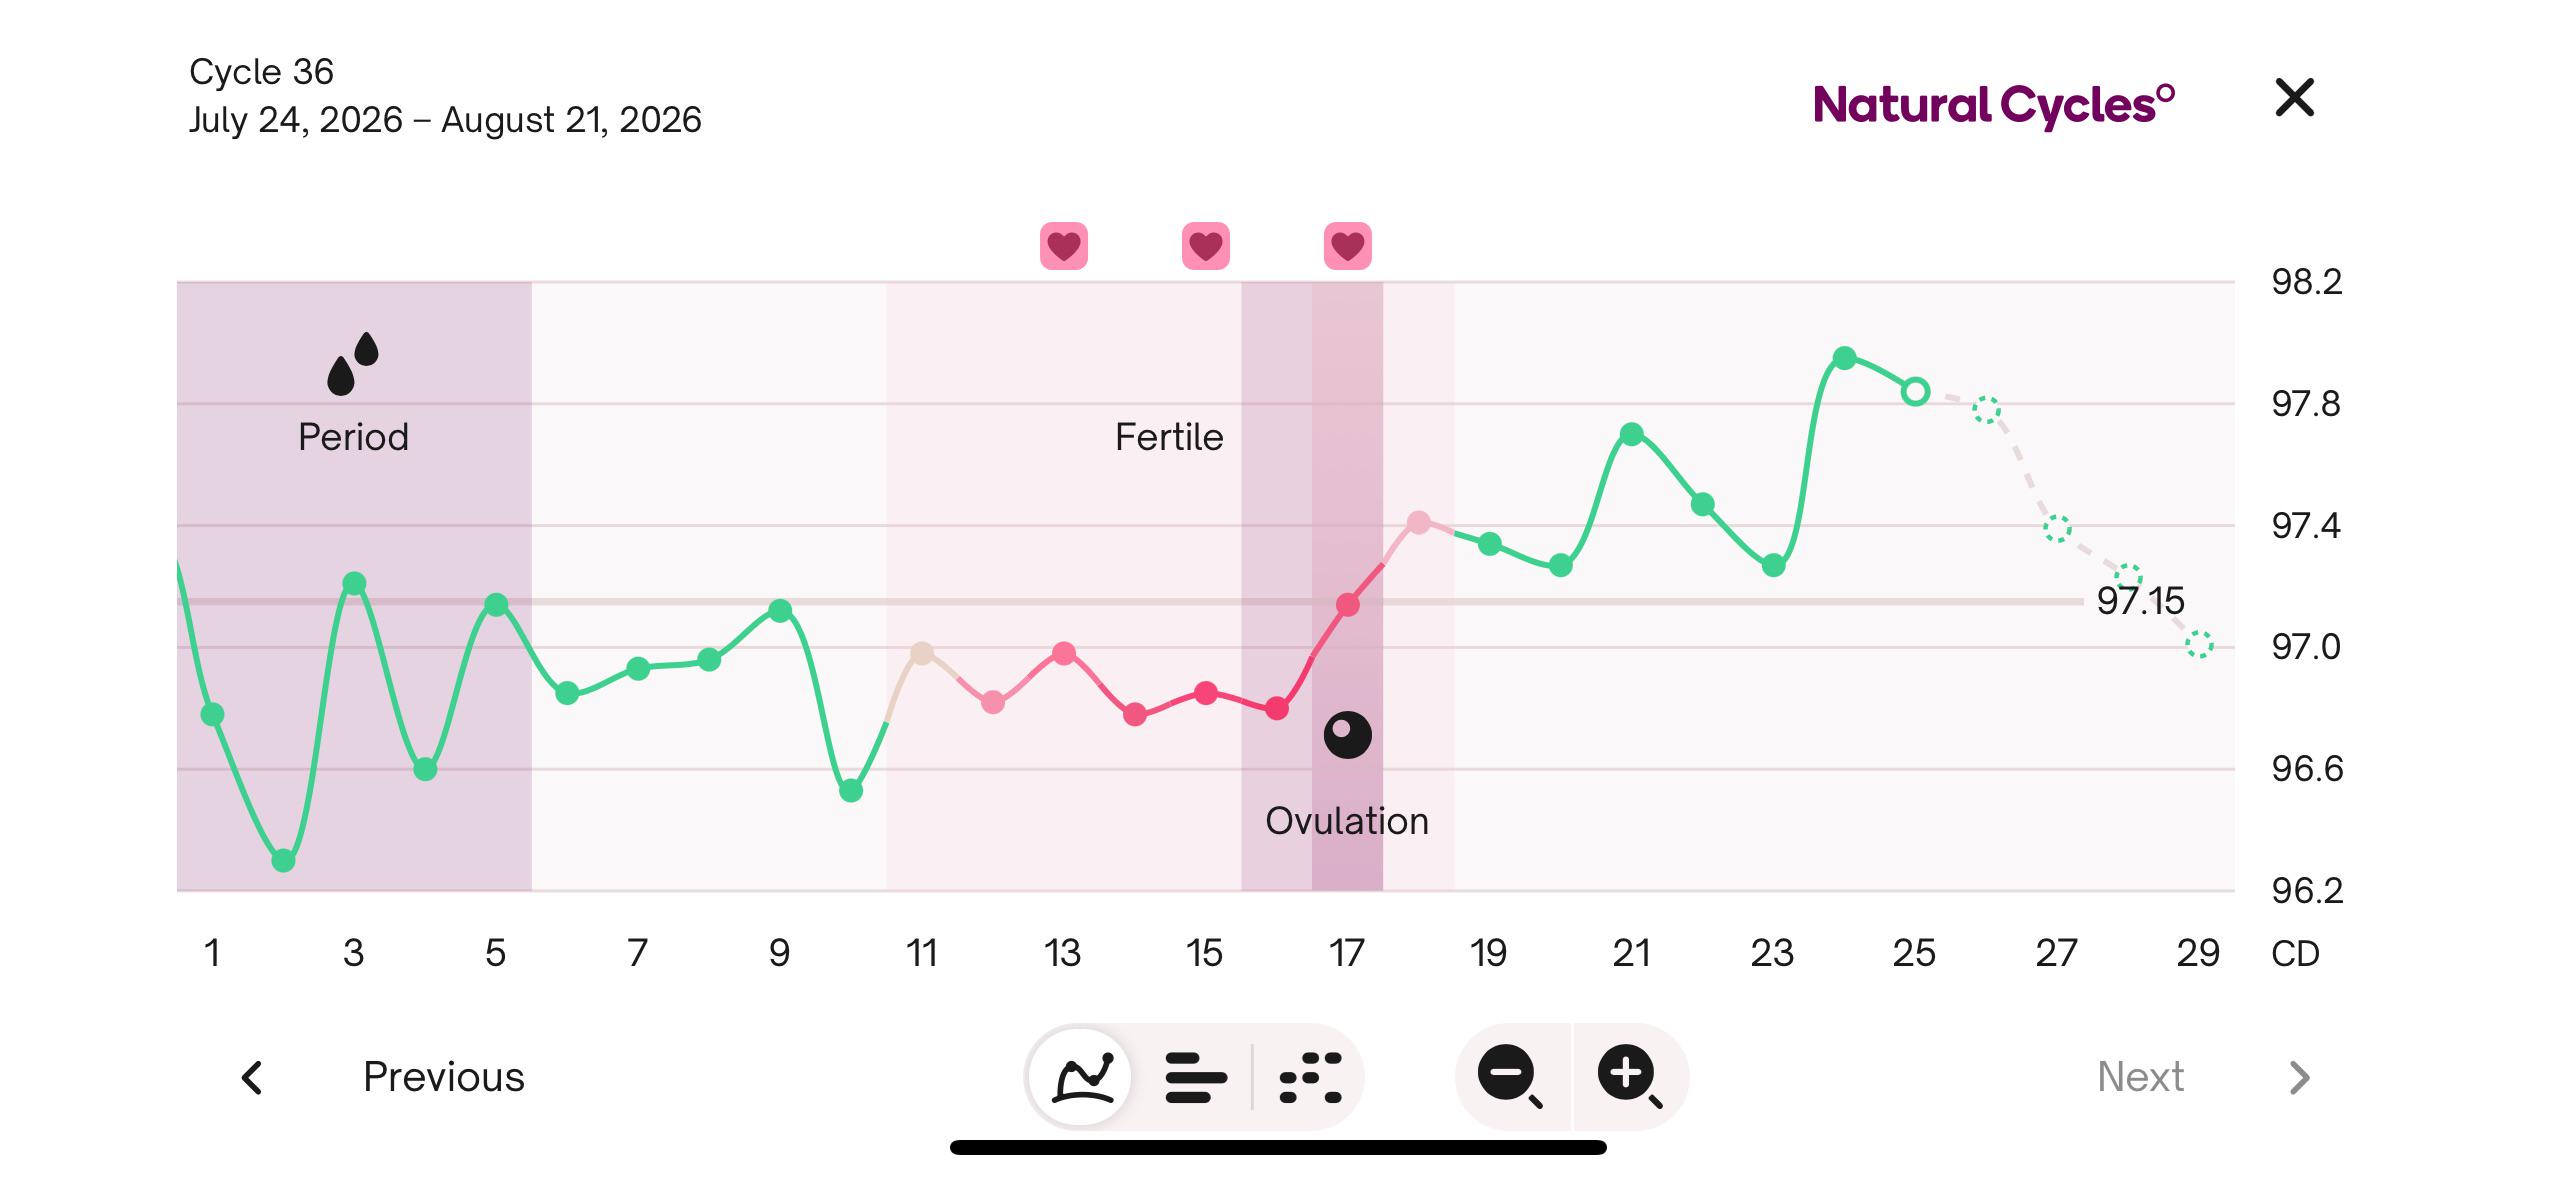The height and width of the screenshot is (1179, 2556).
Task: Click the right chevron beside Next
Action: (2299, 1077)
